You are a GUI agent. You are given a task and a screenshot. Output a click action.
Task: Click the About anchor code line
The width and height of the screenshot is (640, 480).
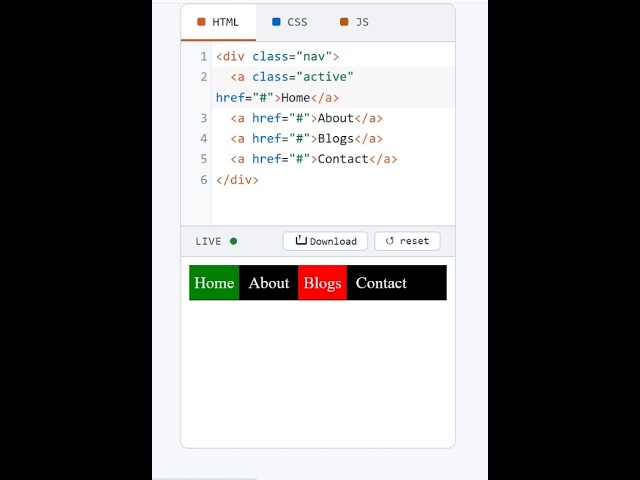click(x=307, y=118)
